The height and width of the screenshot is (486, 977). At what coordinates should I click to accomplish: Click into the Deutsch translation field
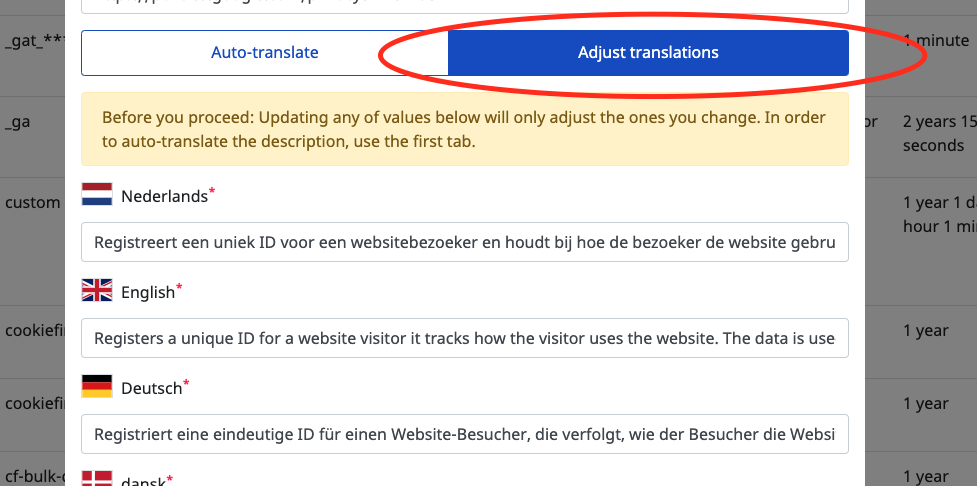pos(465,434)
